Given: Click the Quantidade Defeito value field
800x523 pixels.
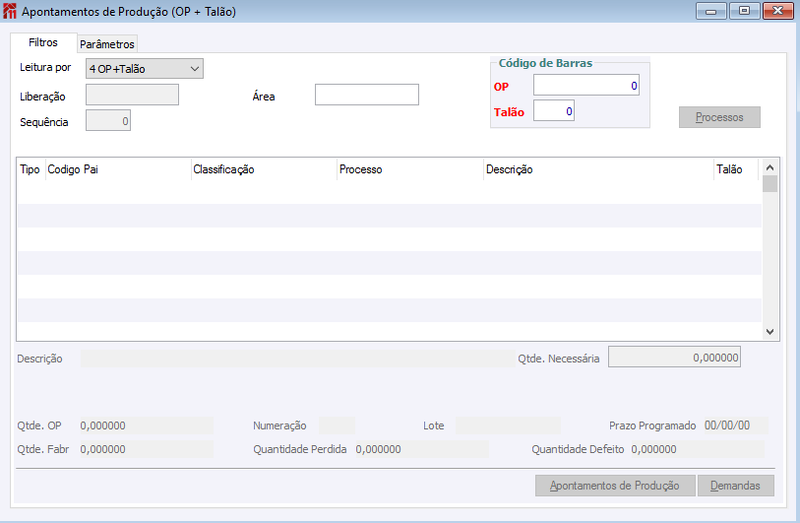Looking at the screenshot, I should point(697,450).
